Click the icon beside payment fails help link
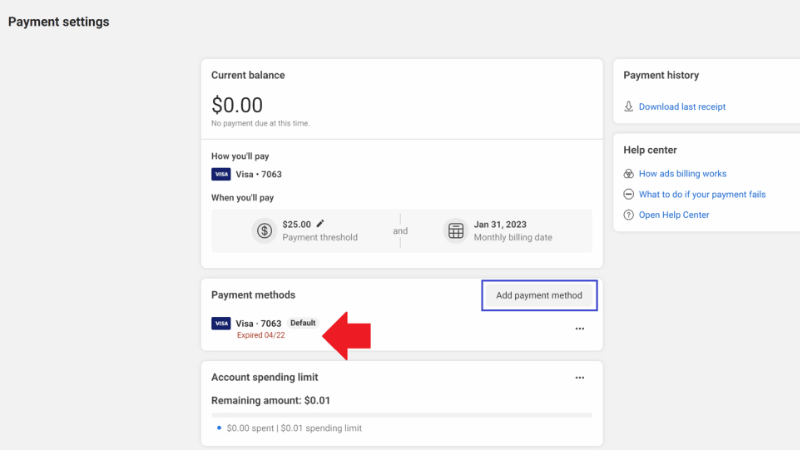The width and height of the screenshot is (800, 450). (x=629, y=194)
